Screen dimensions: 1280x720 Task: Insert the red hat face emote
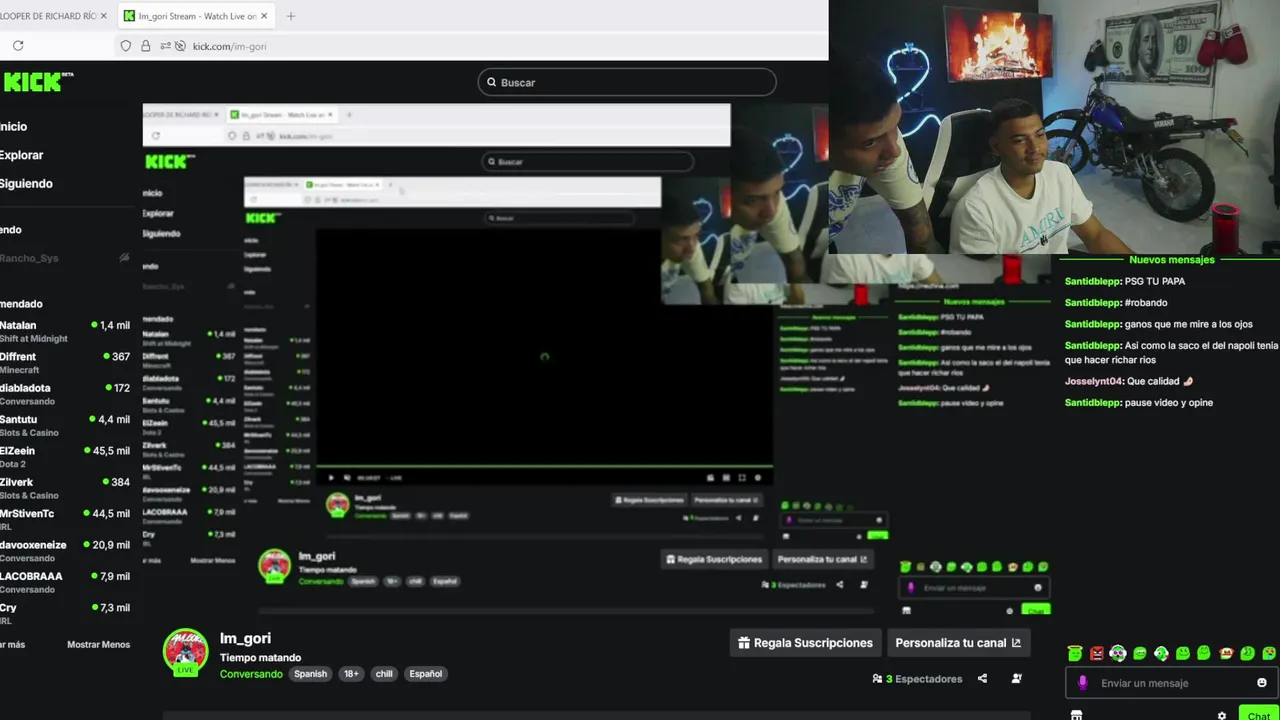[x=1226, y=654]
